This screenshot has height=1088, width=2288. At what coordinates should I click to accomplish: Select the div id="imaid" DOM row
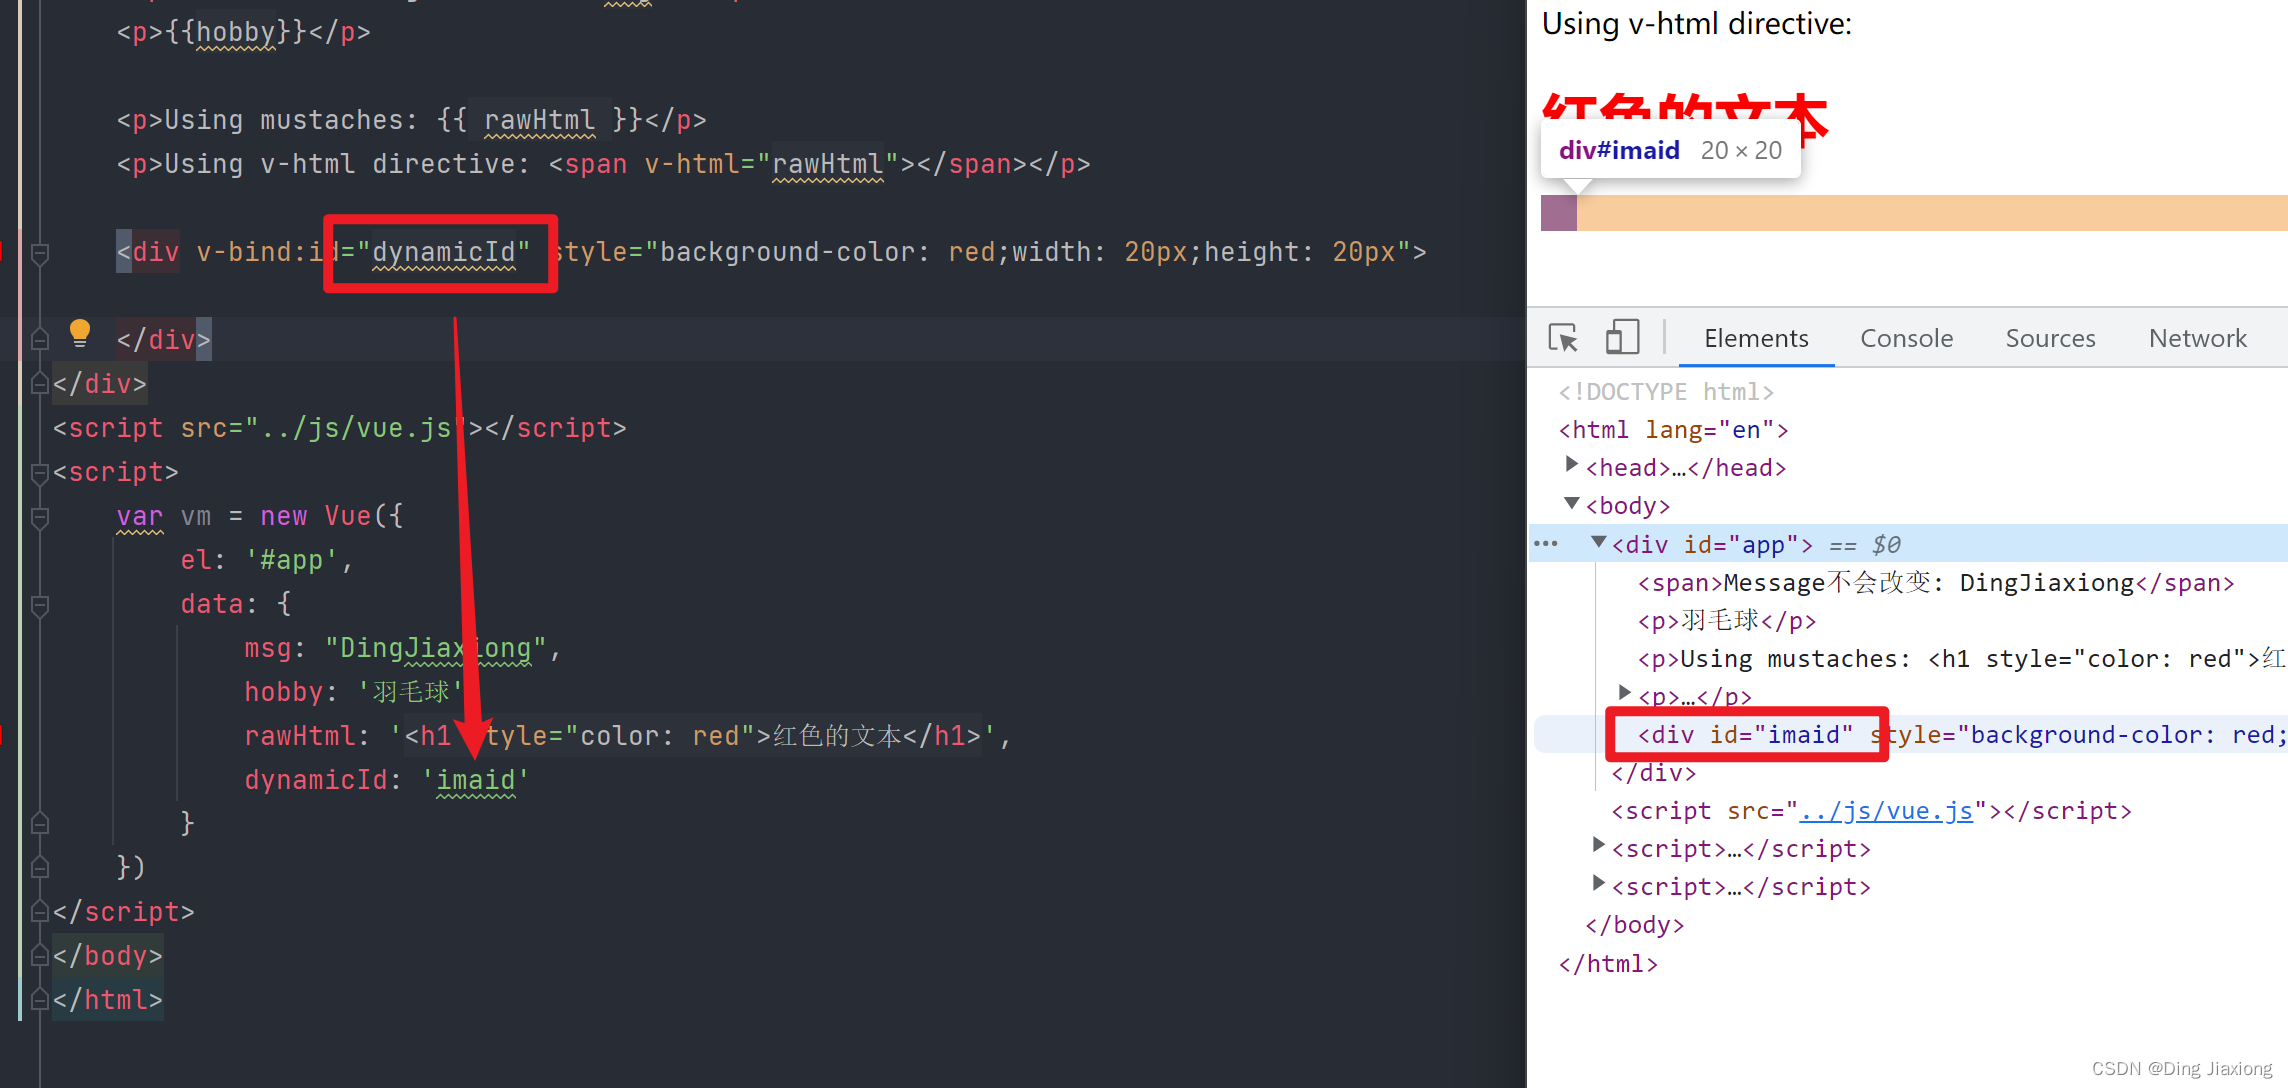pyautogui.click(x=1910, y=735)
